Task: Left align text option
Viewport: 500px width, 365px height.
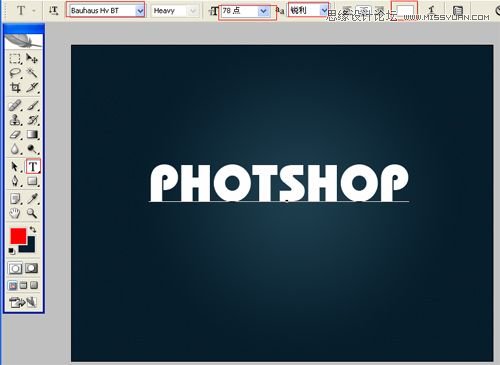Action: coord(347,11)
